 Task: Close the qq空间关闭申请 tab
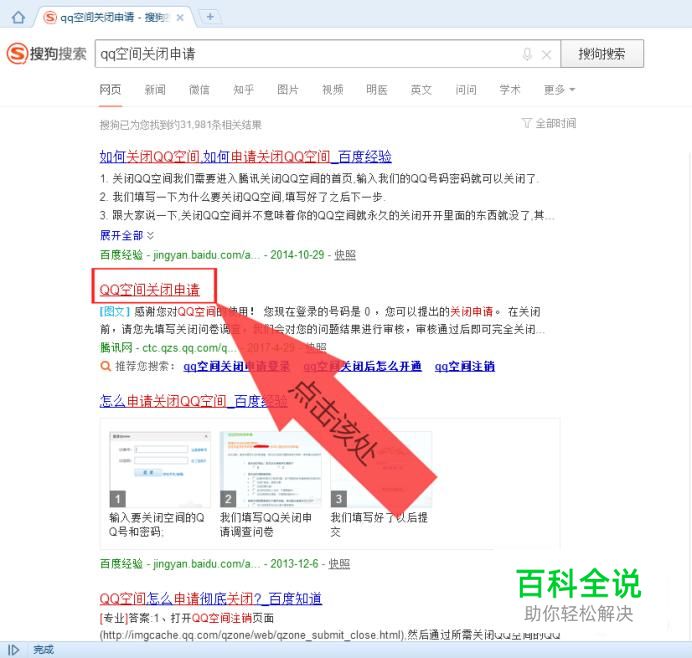pyautogui.click(x=180, y=18)
